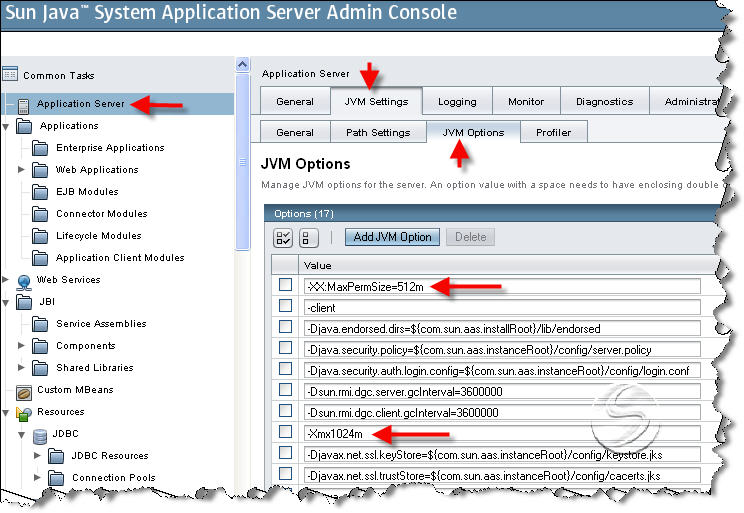Check the ssl.keyStore option checkbox
Screen dimensions: 744x513
(285, 453)
